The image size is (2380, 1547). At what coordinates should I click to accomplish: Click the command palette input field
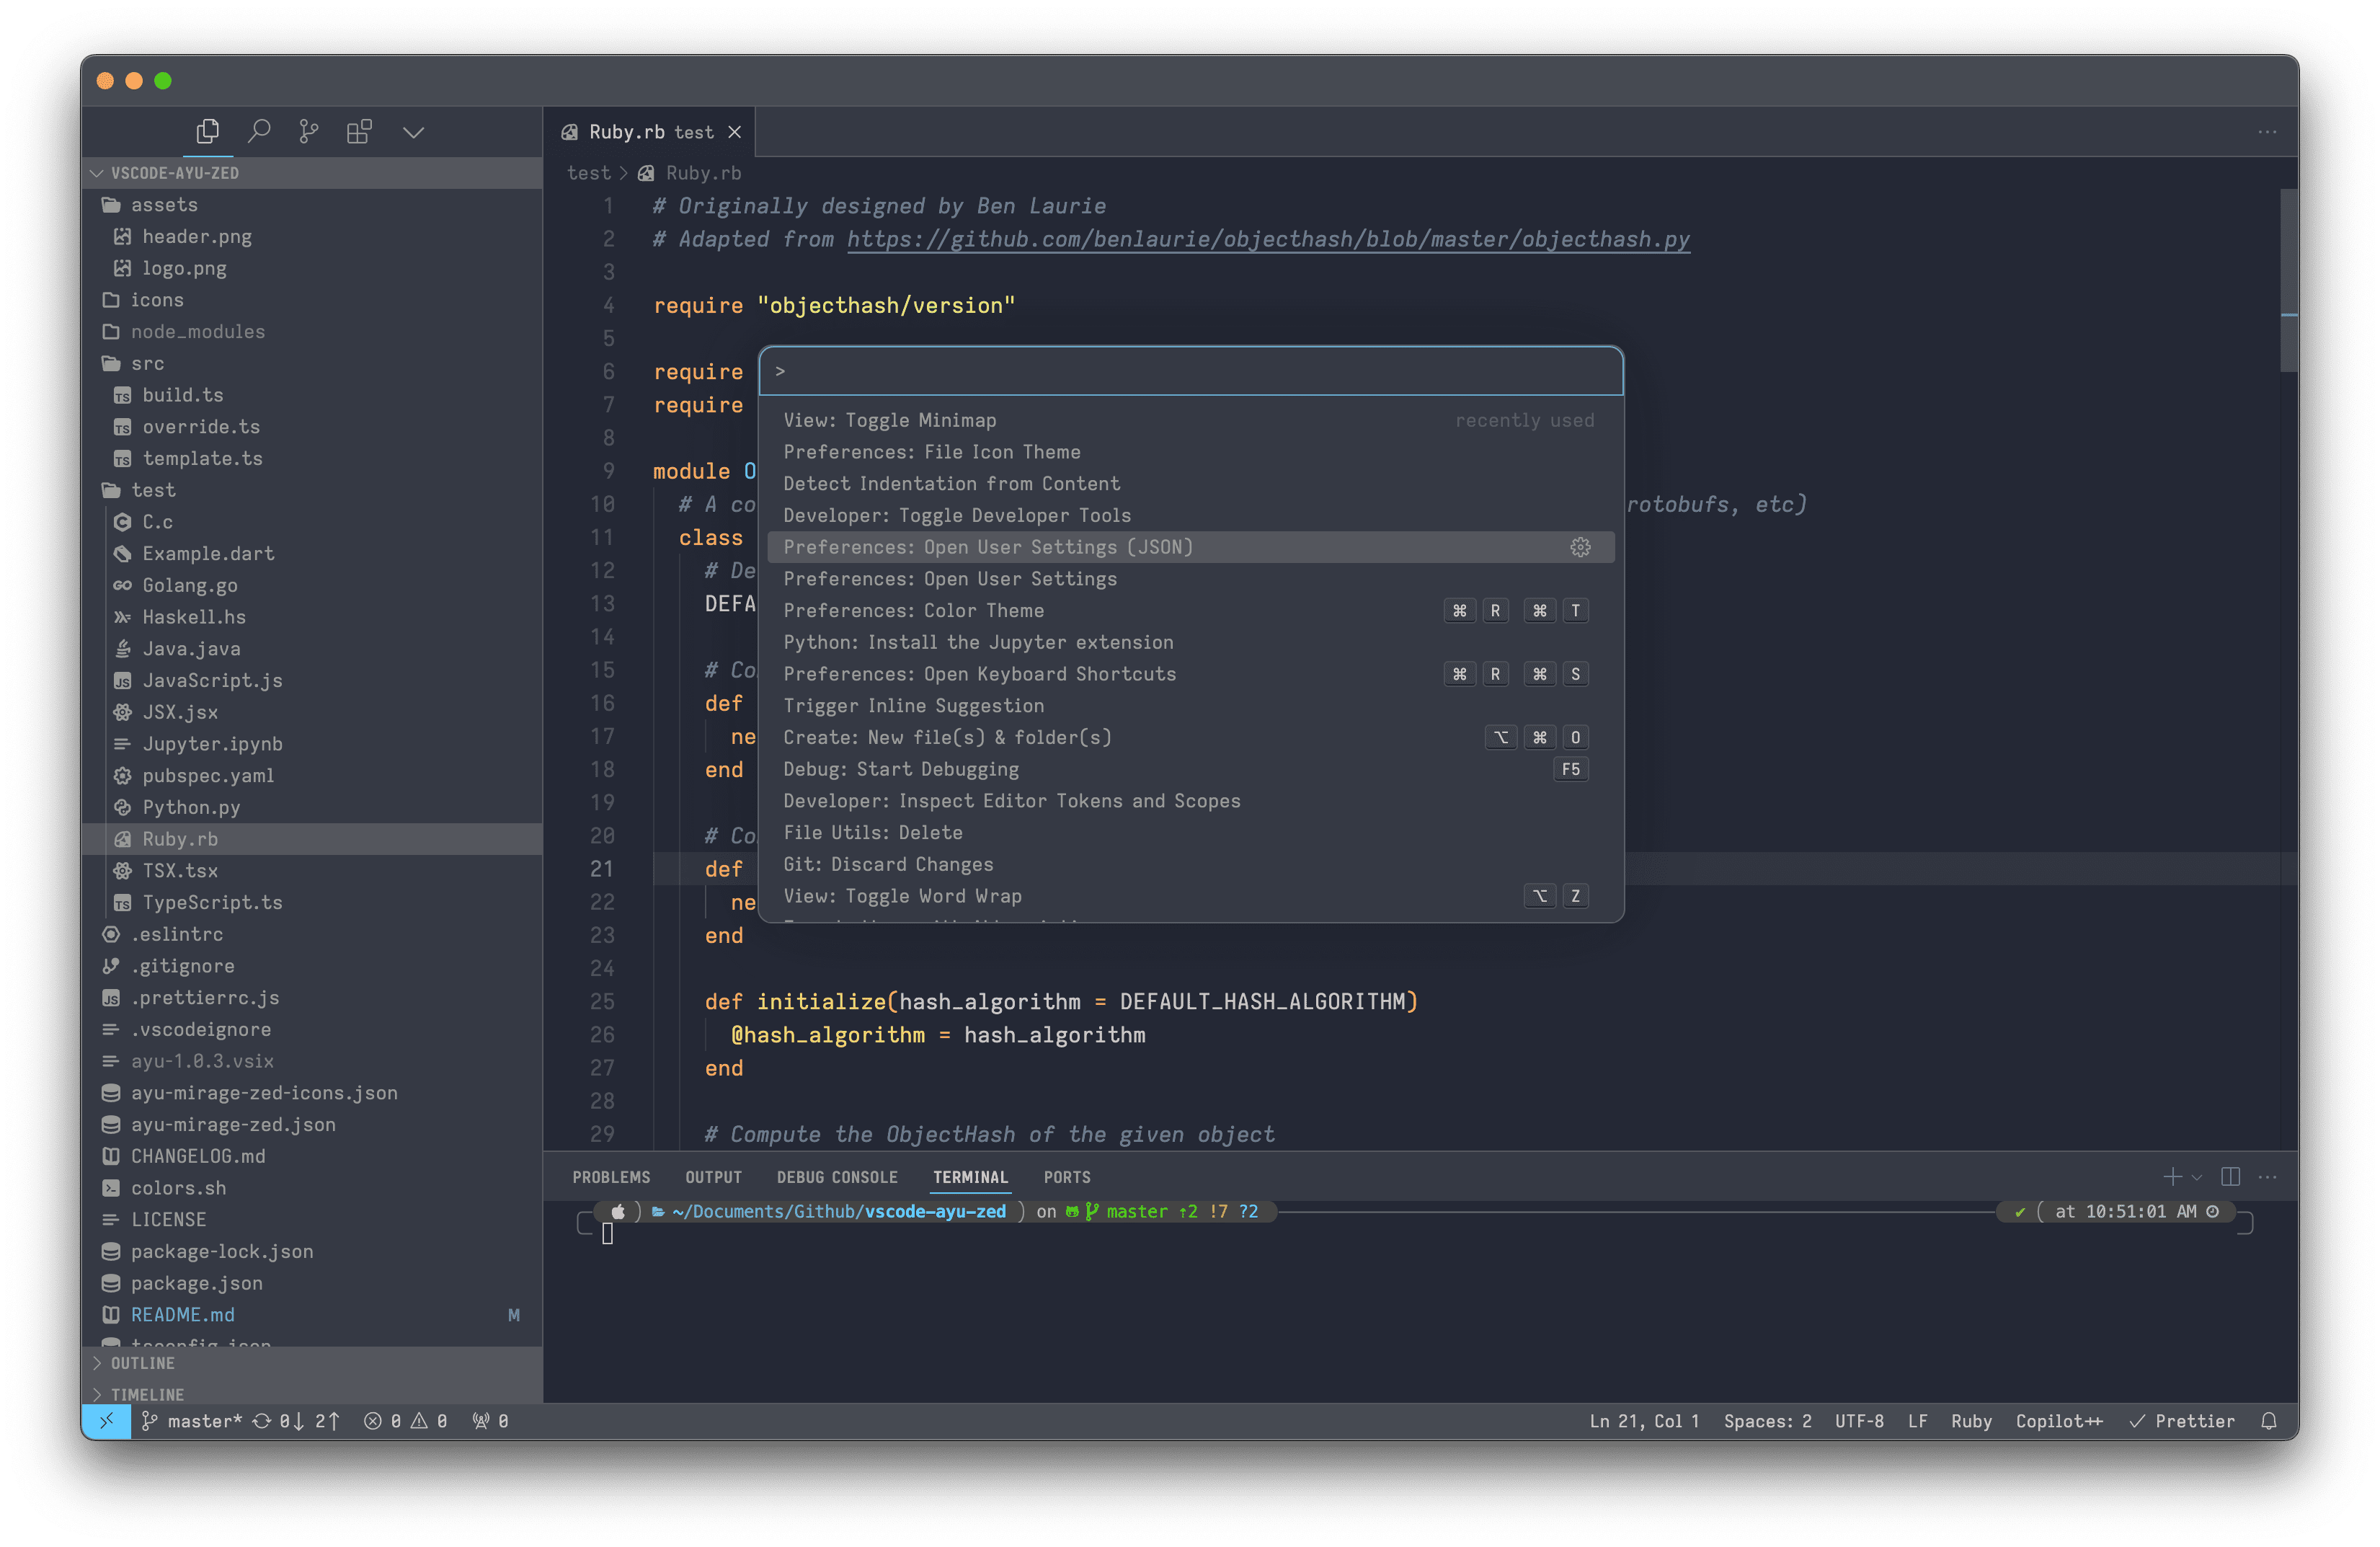tap(1190, 371)
